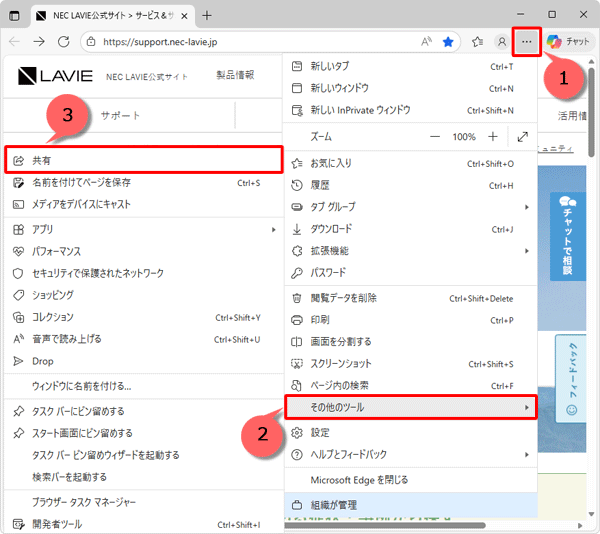Viewport: 600px width, 534px height.
Task: Click the full screen zoom icon
Action: 523,136
